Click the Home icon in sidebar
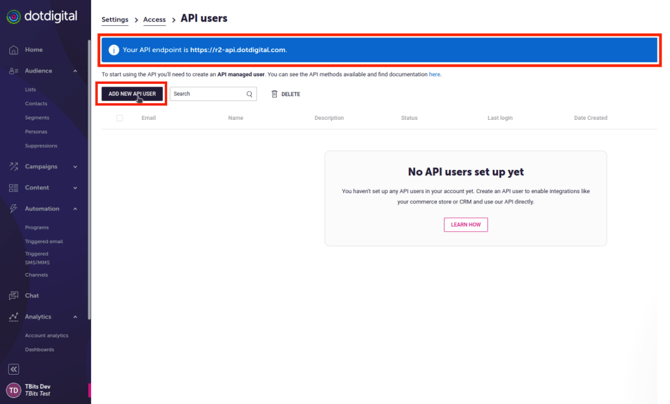Viewport: 670px width, 404px height. (x=13, y=49)
